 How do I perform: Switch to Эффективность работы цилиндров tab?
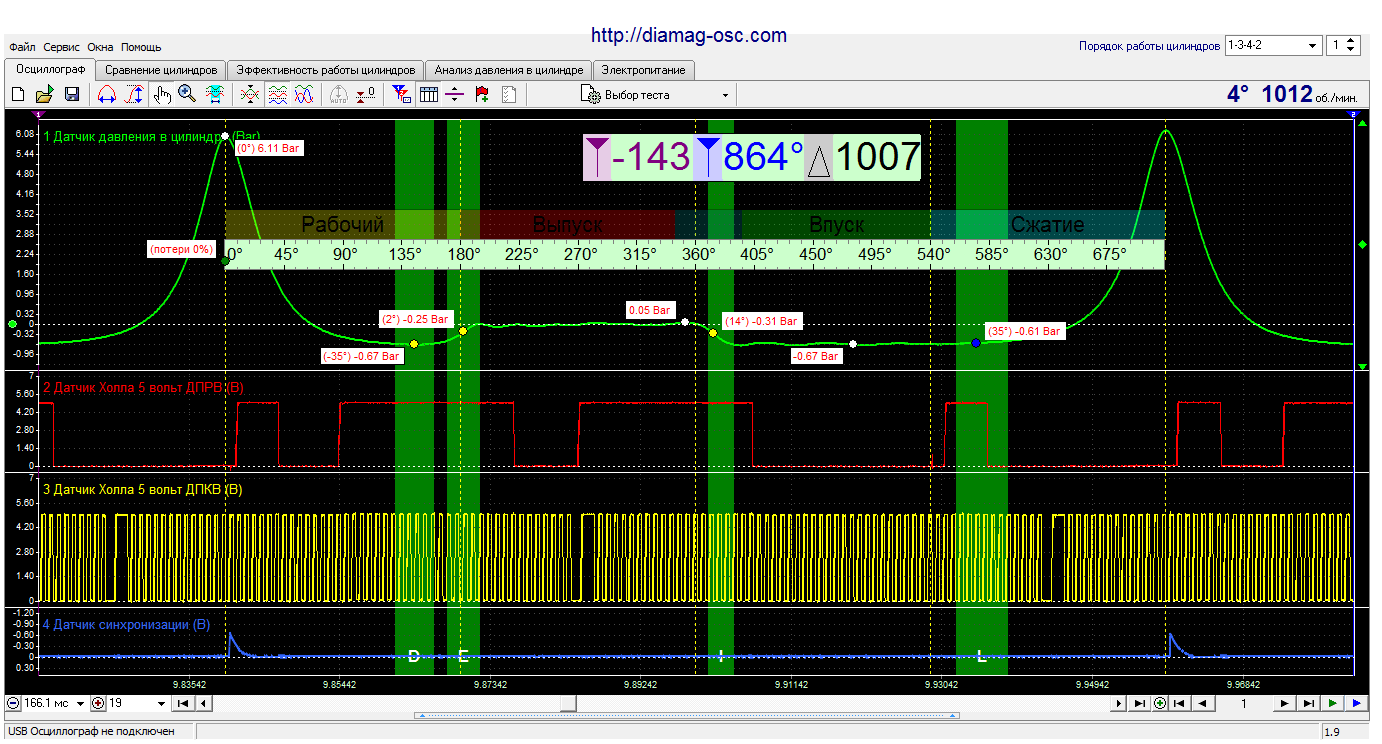click(x=325, y=71)
